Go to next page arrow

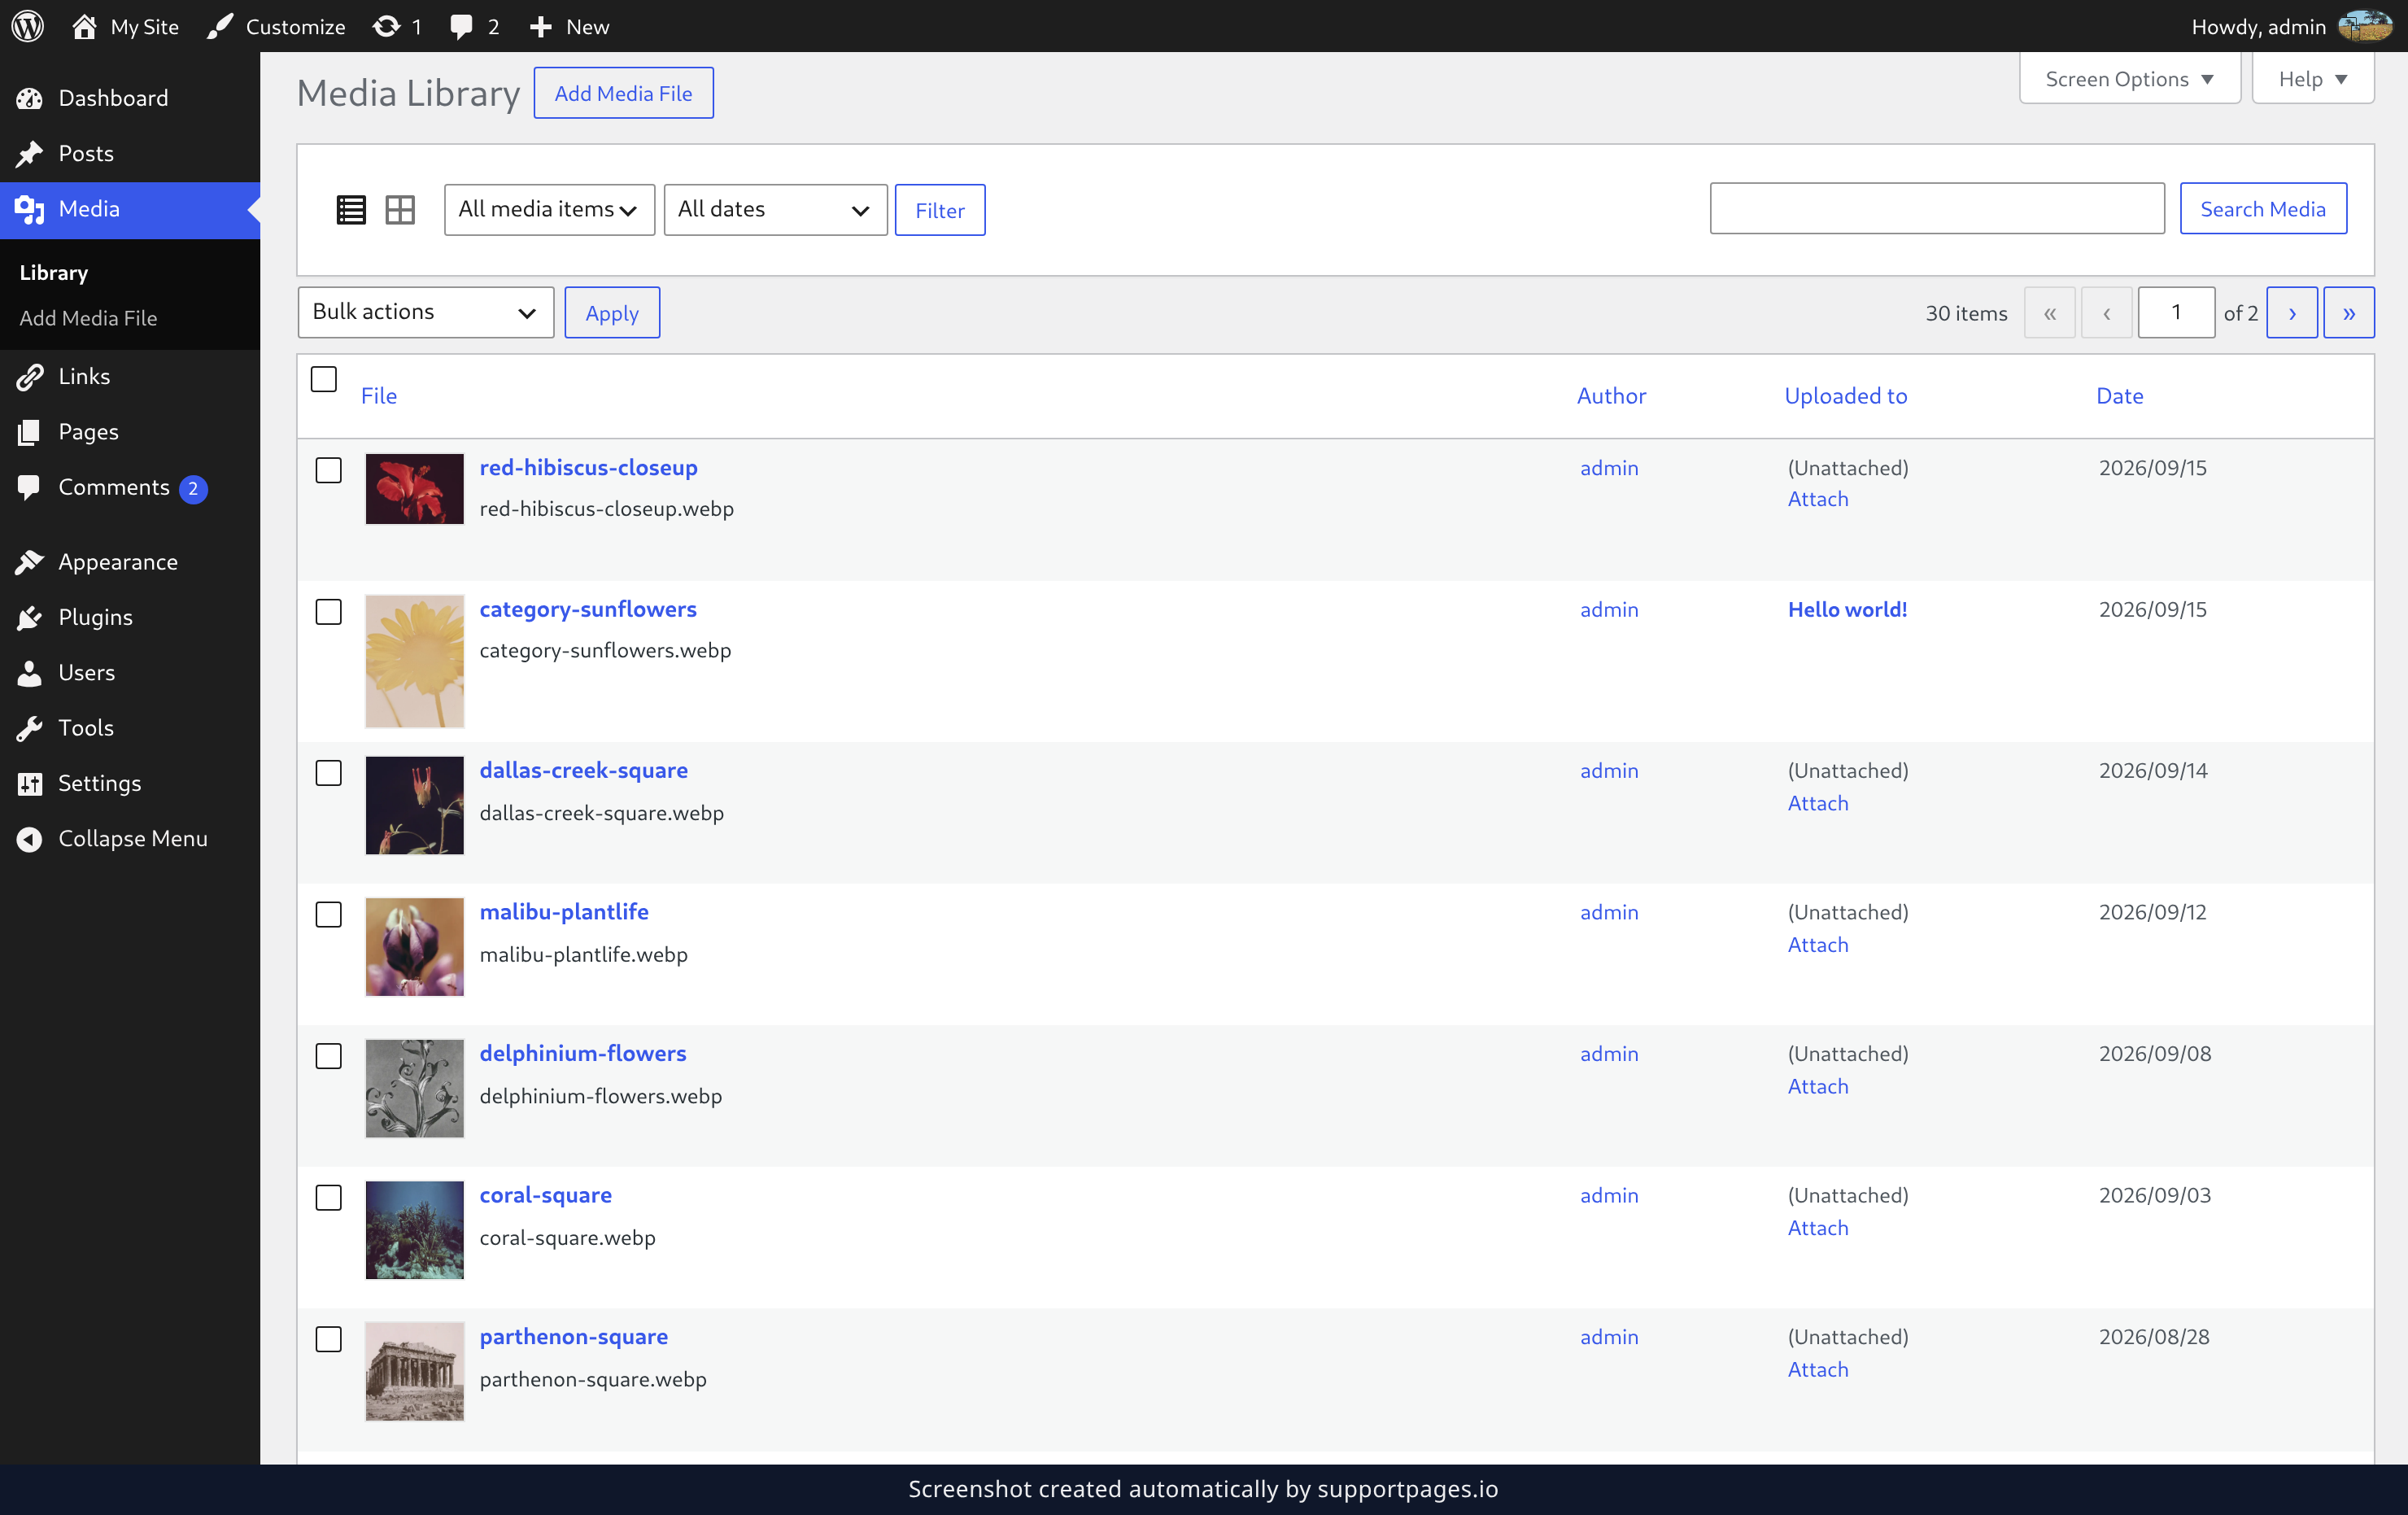(x=2292, y=313)
